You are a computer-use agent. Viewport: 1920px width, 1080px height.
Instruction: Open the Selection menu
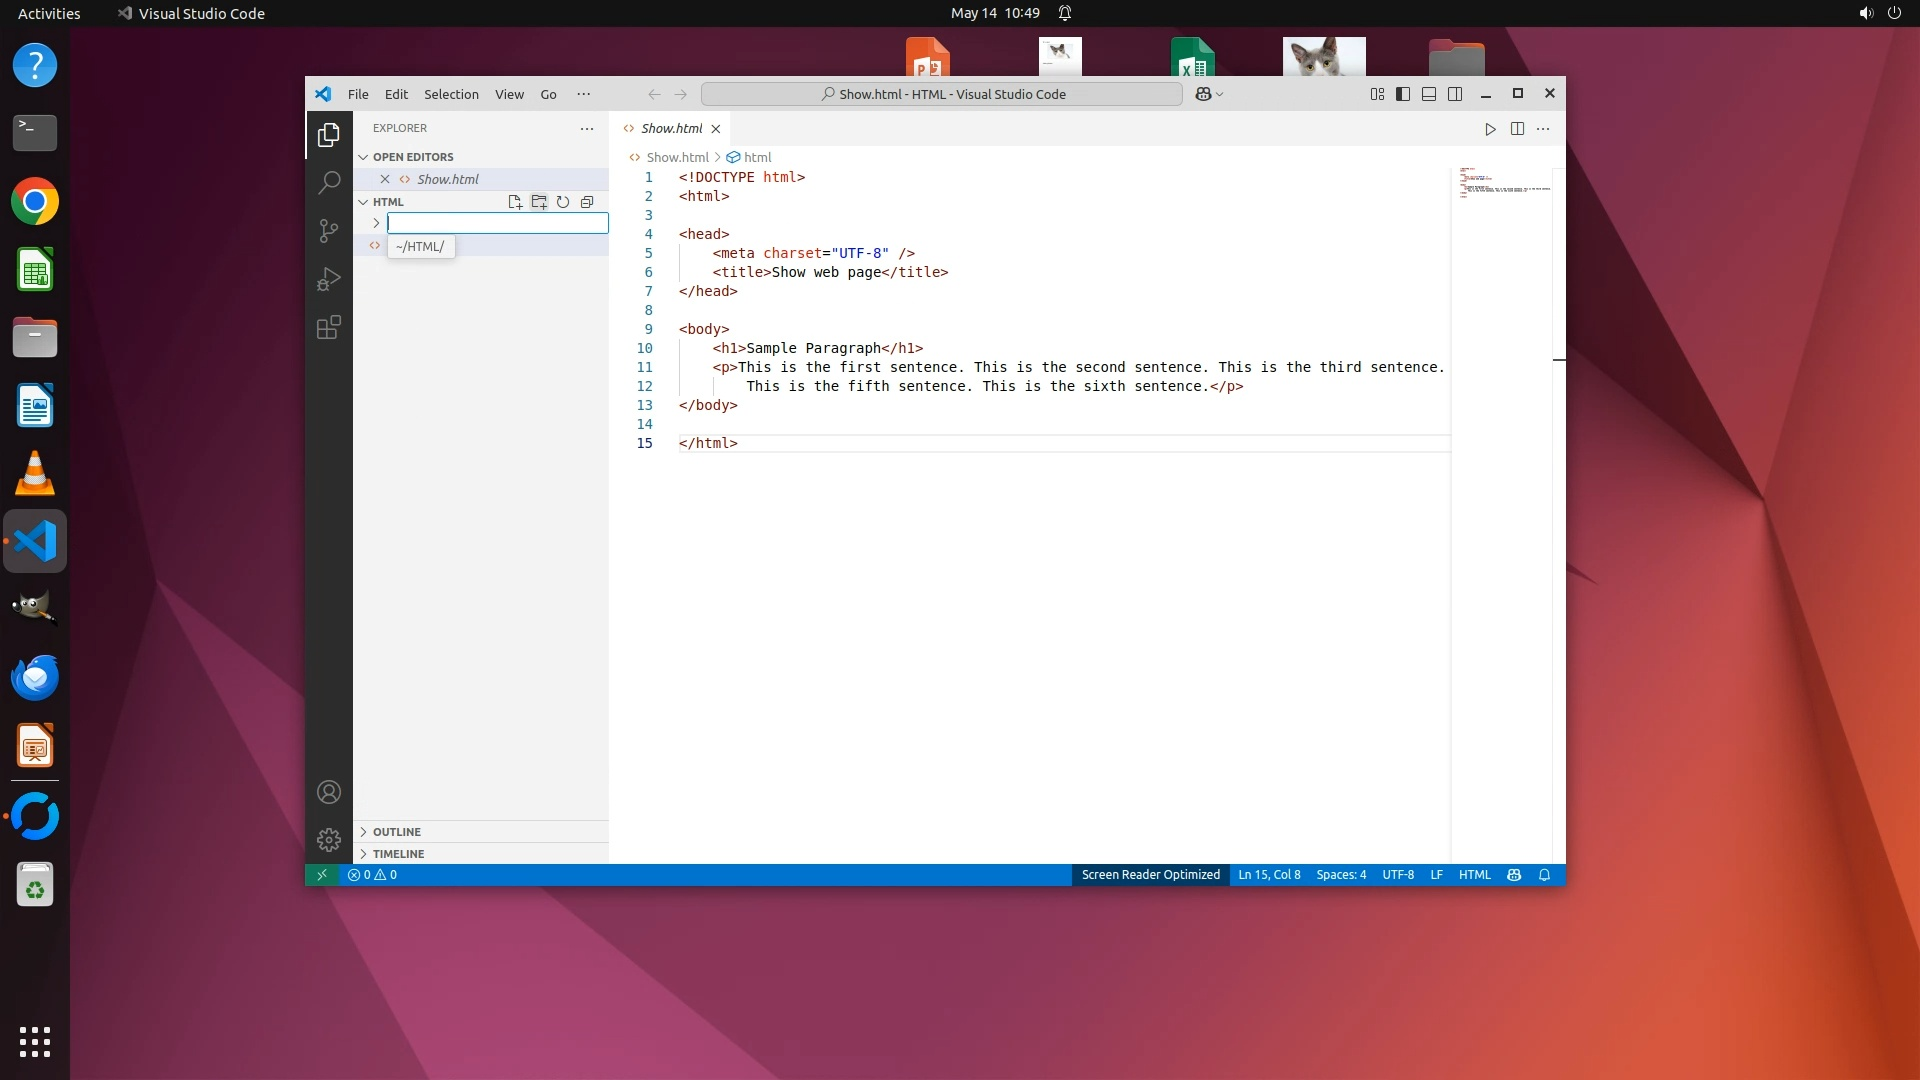451,94
